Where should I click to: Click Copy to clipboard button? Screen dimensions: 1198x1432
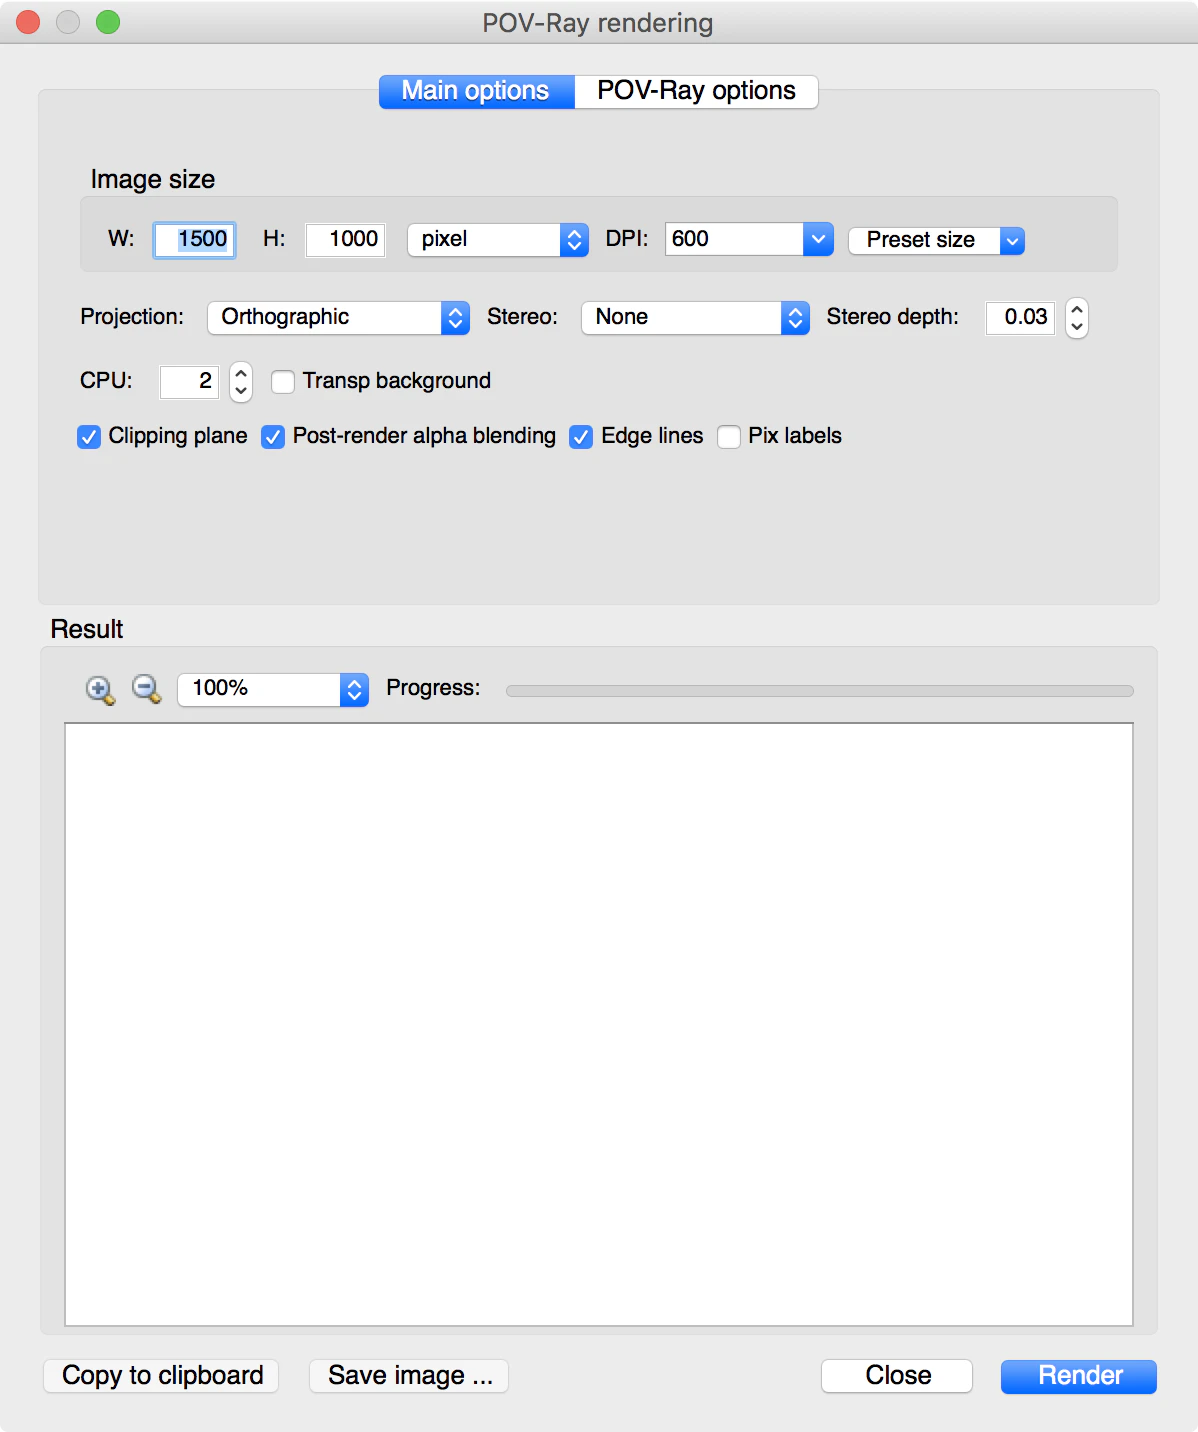tap(161, 1376)
